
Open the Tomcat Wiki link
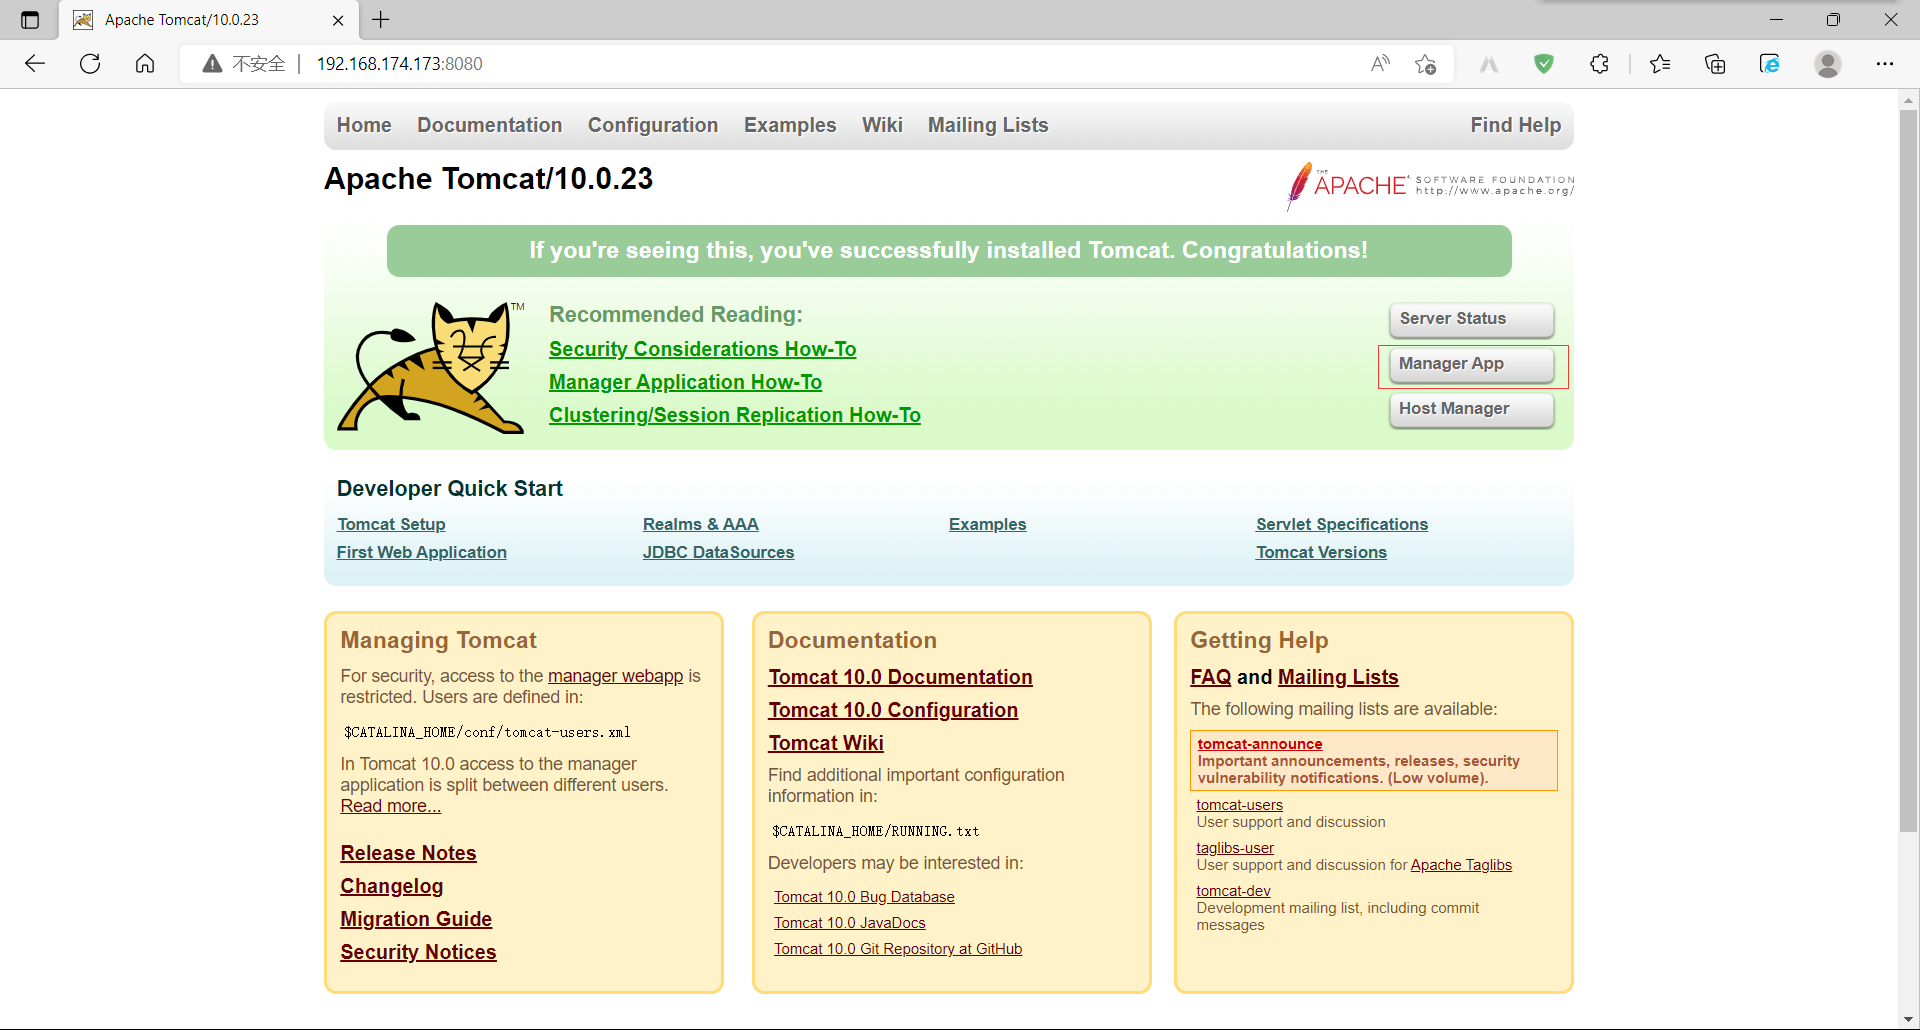(x=826, y=743)
